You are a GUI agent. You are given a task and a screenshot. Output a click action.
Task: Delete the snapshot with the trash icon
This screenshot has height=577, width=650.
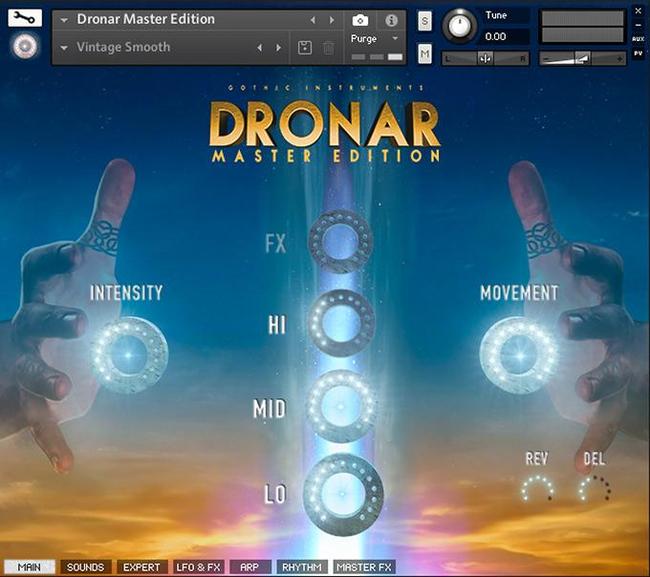click(x=328, y=48)
